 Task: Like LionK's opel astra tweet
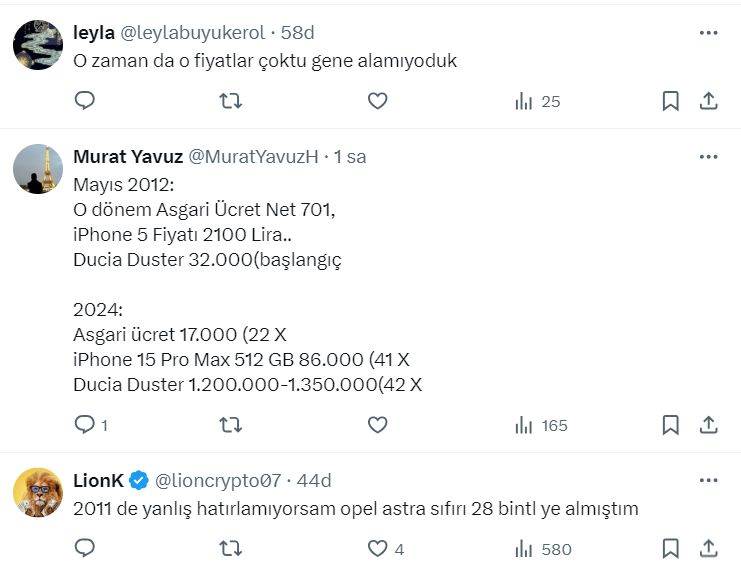pos(377,549)
